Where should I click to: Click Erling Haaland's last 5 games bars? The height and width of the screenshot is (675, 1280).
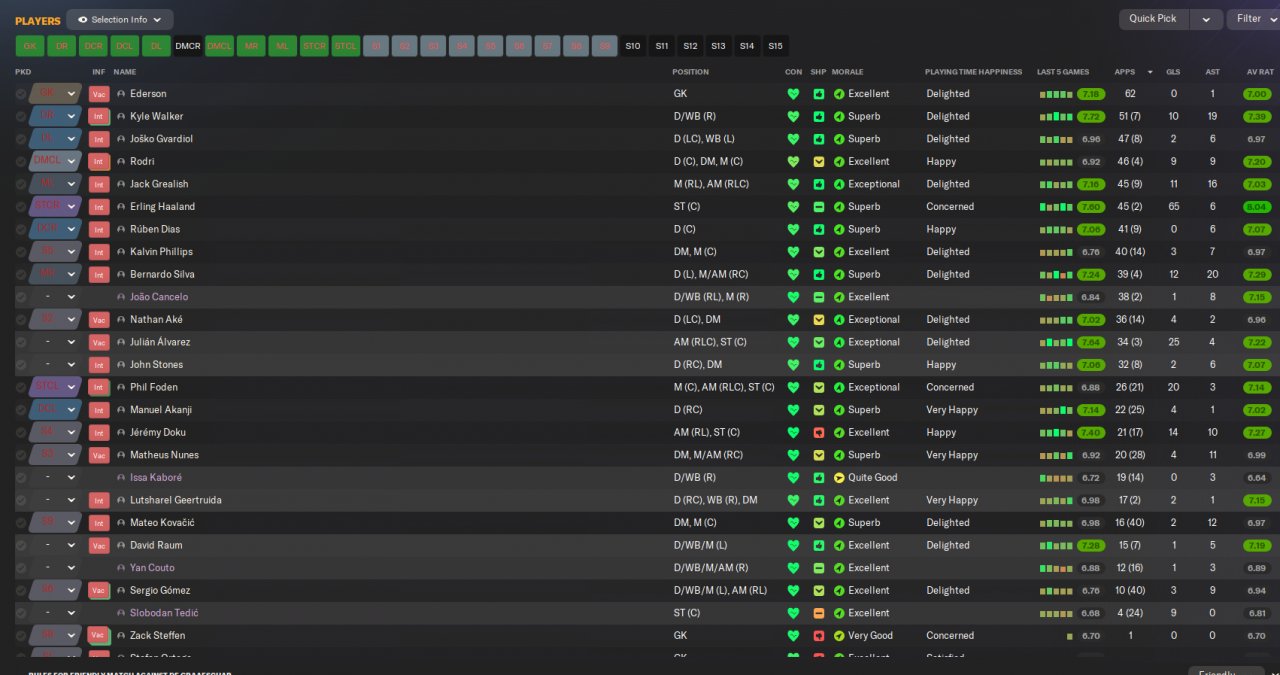pyautogui.click(x=1056, y=207)
